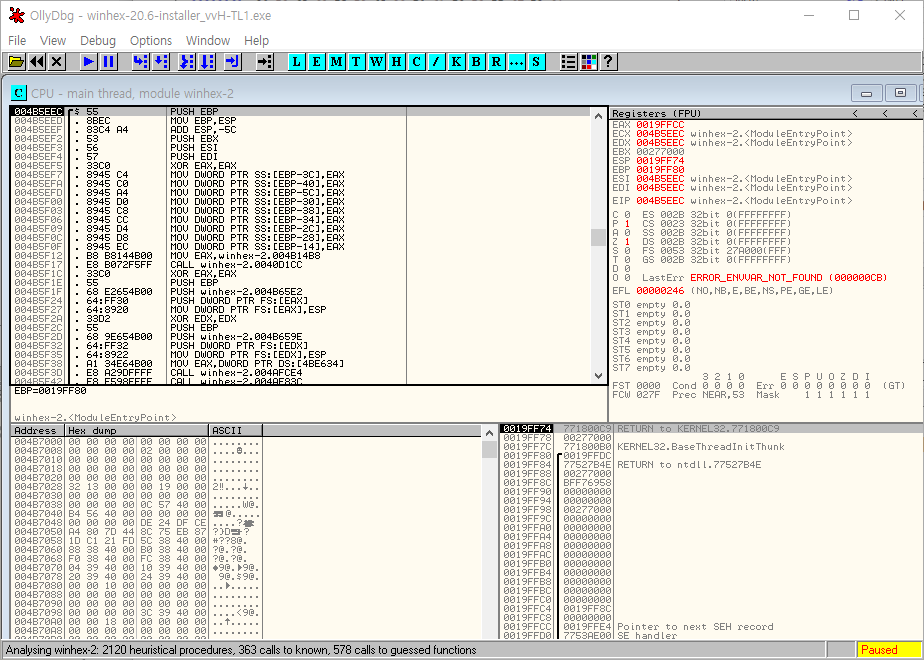Click the dump pane scrollbar up arrow
The image size is (924, 660).
click(x=489, y=433)
